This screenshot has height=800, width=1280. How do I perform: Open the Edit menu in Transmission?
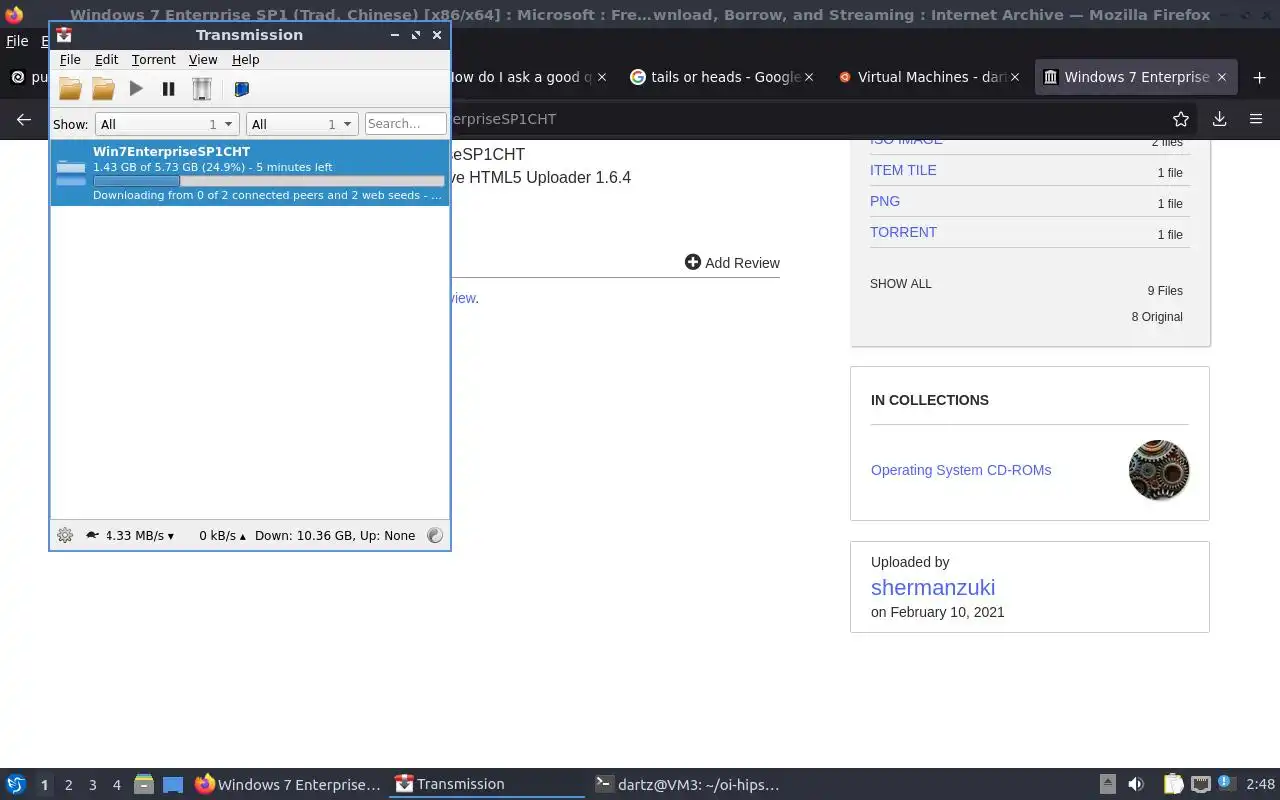tap(106, 60)
